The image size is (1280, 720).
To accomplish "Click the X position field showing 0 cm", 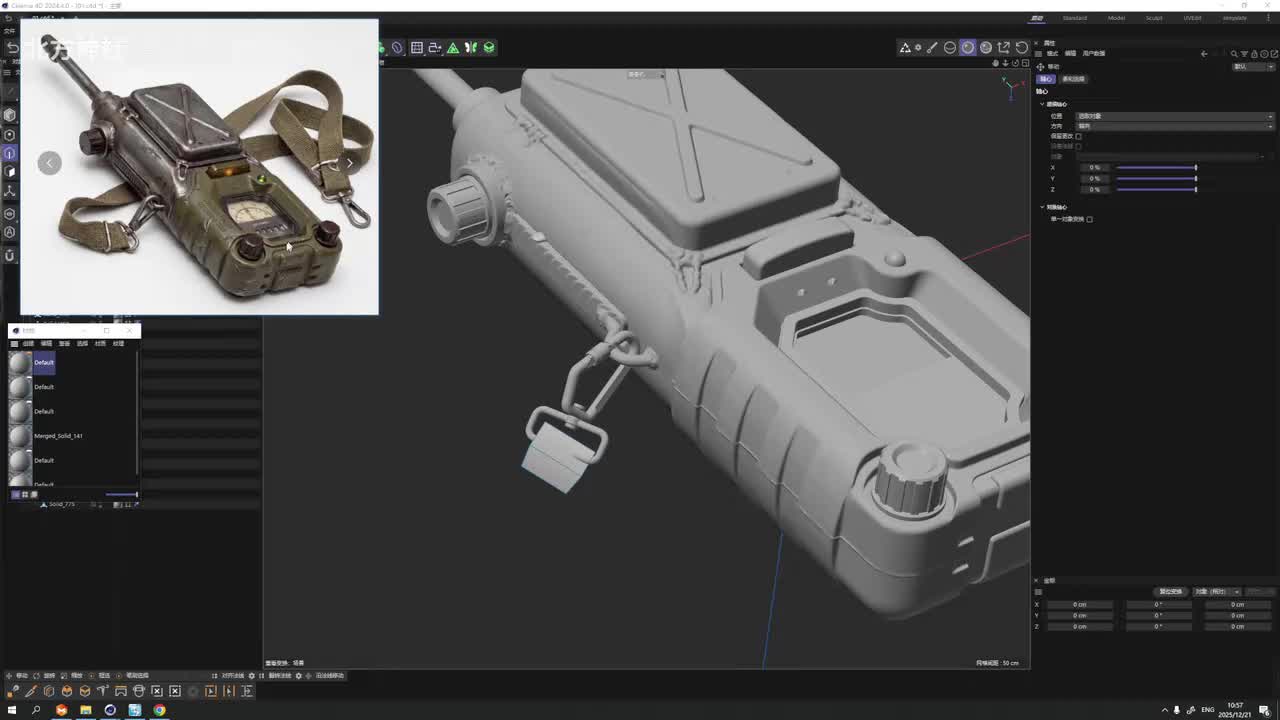I will coord(1079,605).
